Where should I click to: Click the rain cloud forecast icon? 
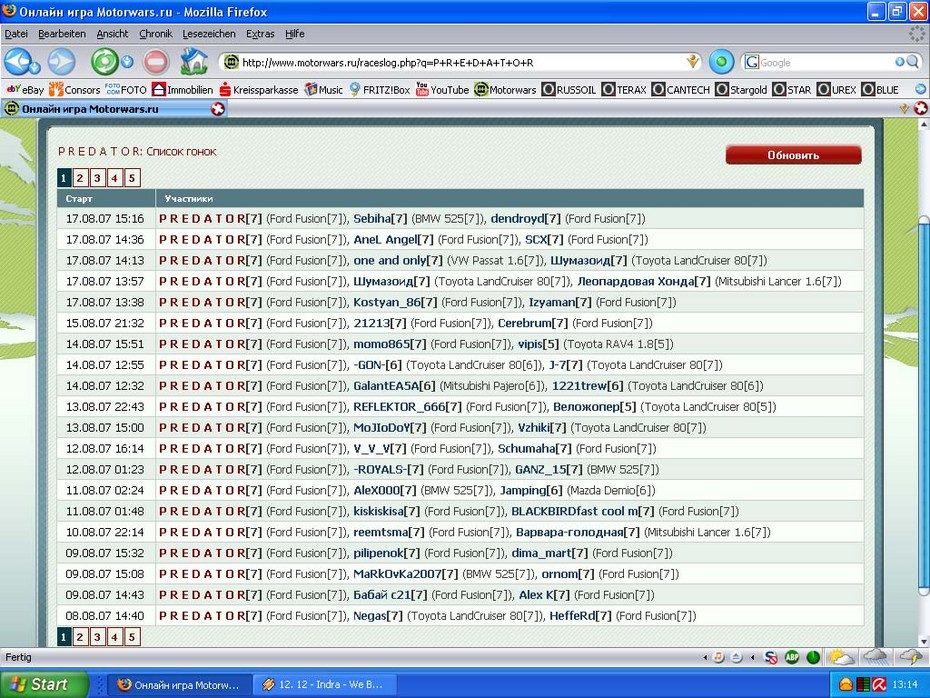(x=875, y=657)
